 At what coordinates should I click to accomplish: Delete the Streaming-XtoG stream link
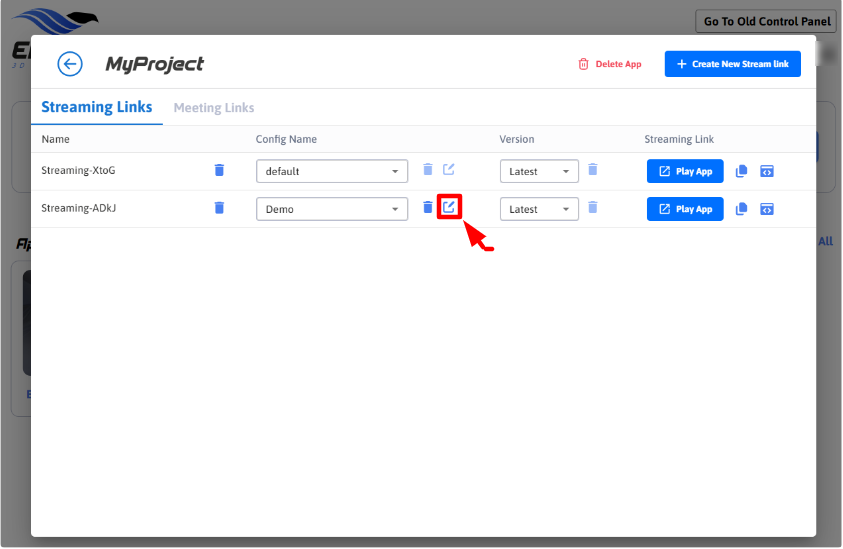[219, 170]
